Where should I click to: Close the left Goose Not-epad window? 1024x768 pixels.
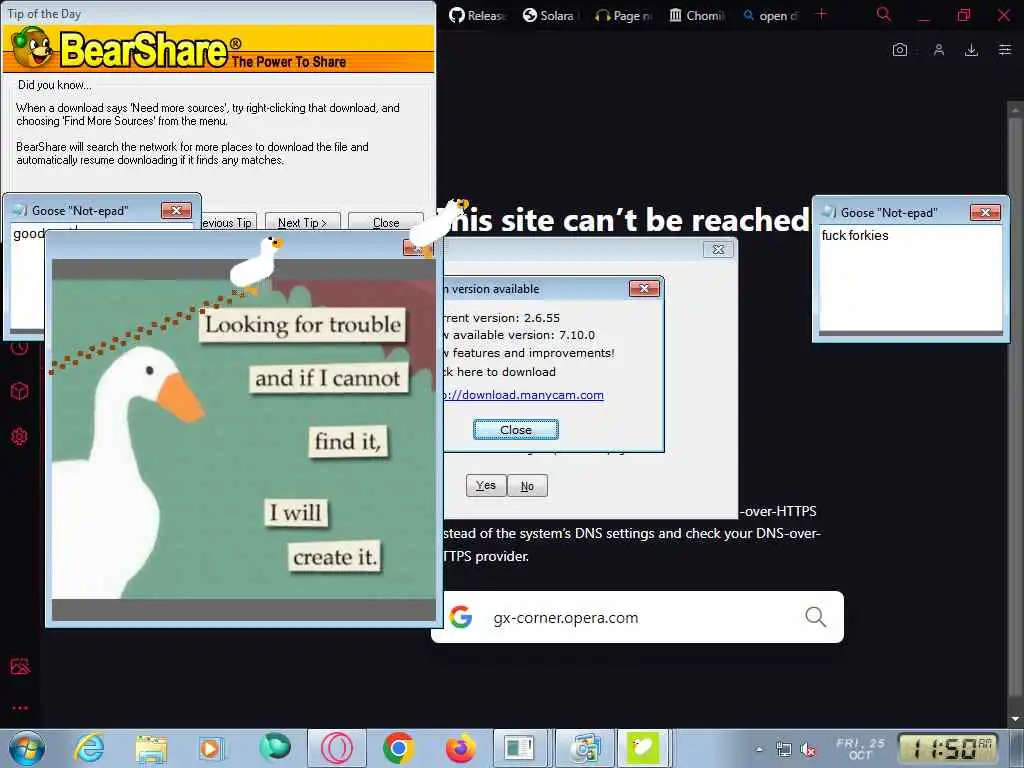click(176, 210)
